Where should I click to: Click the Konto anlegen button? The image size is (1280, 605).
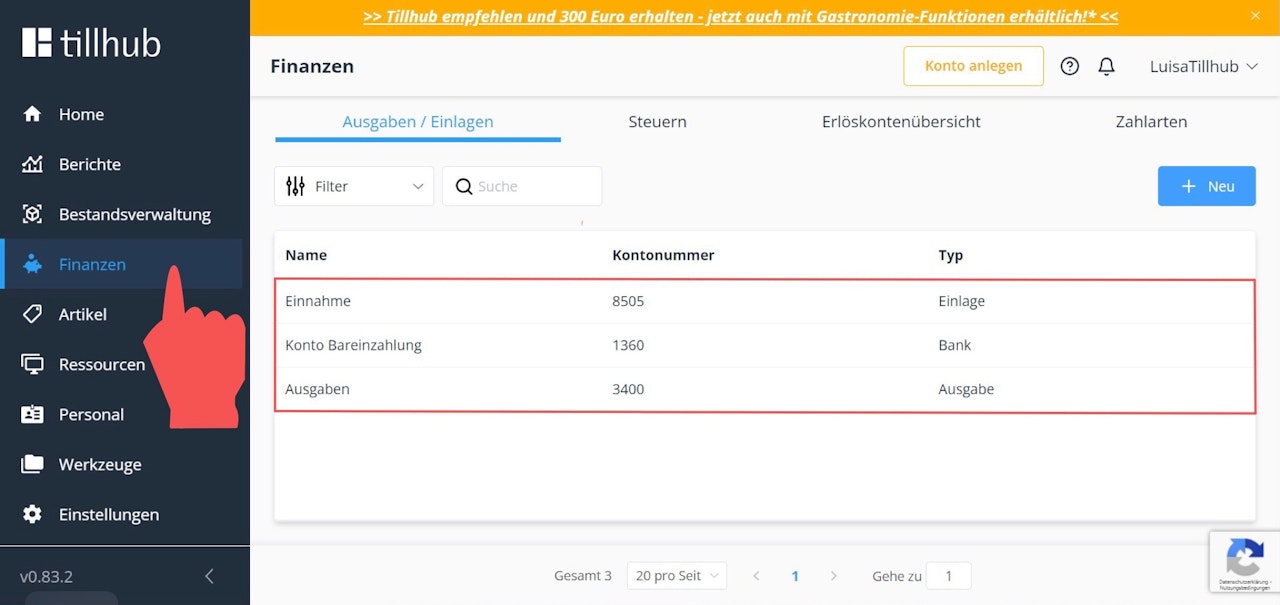(972, 65)
